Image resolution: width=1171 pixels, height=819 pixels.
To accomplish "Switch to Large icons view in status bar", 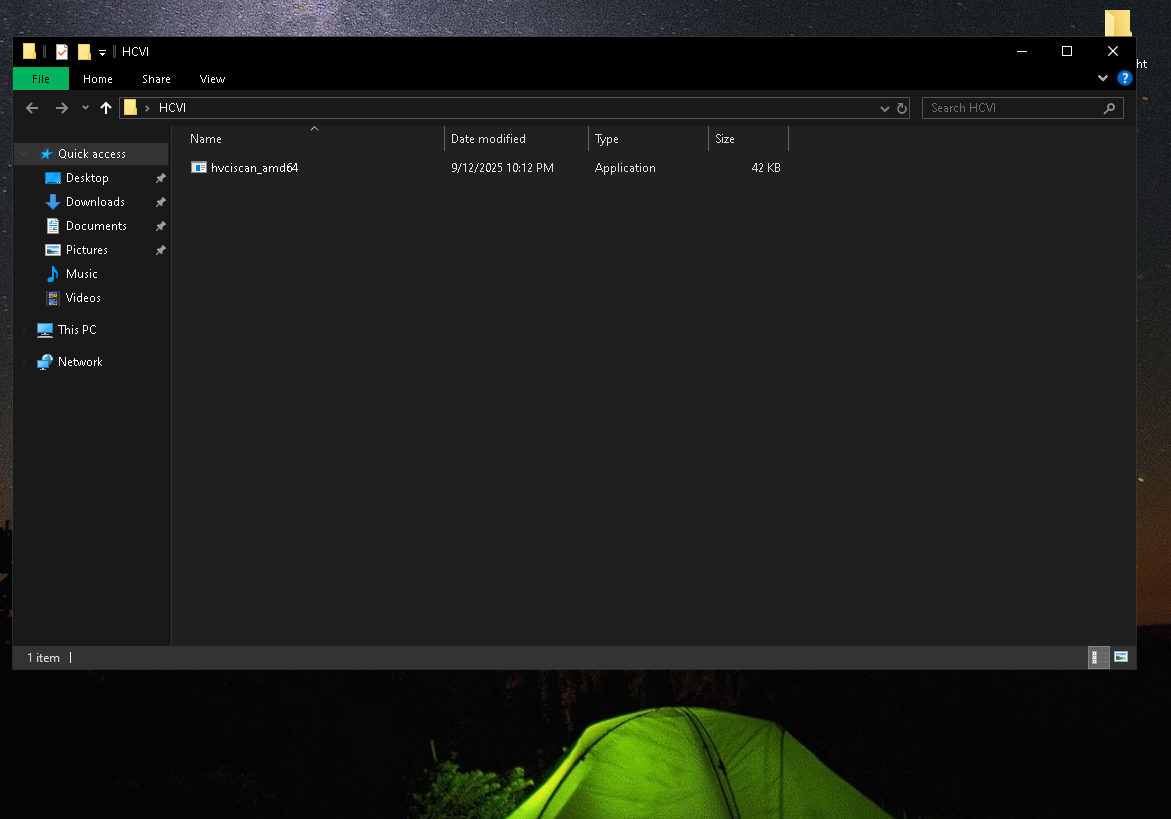I will [1121, 657].
